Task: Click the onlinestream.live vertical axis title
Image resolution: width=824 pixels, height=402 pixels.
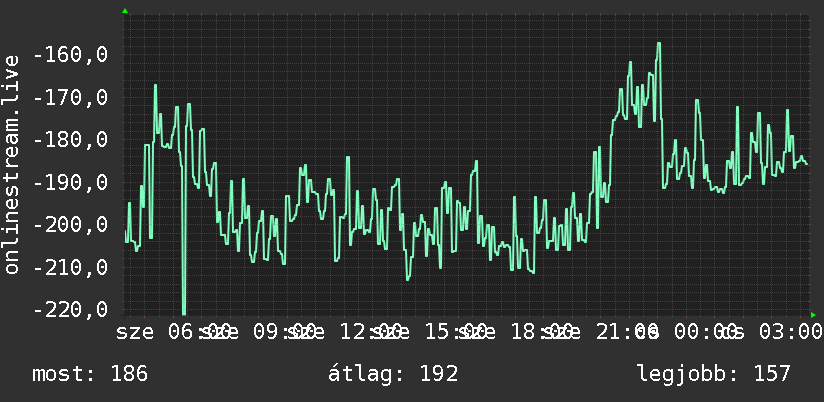Action: coord(11,164)
